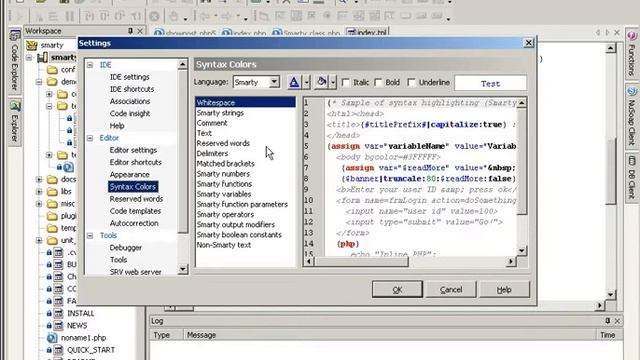
Task: Collapse the IDE settings group
Action: point(90,65)
